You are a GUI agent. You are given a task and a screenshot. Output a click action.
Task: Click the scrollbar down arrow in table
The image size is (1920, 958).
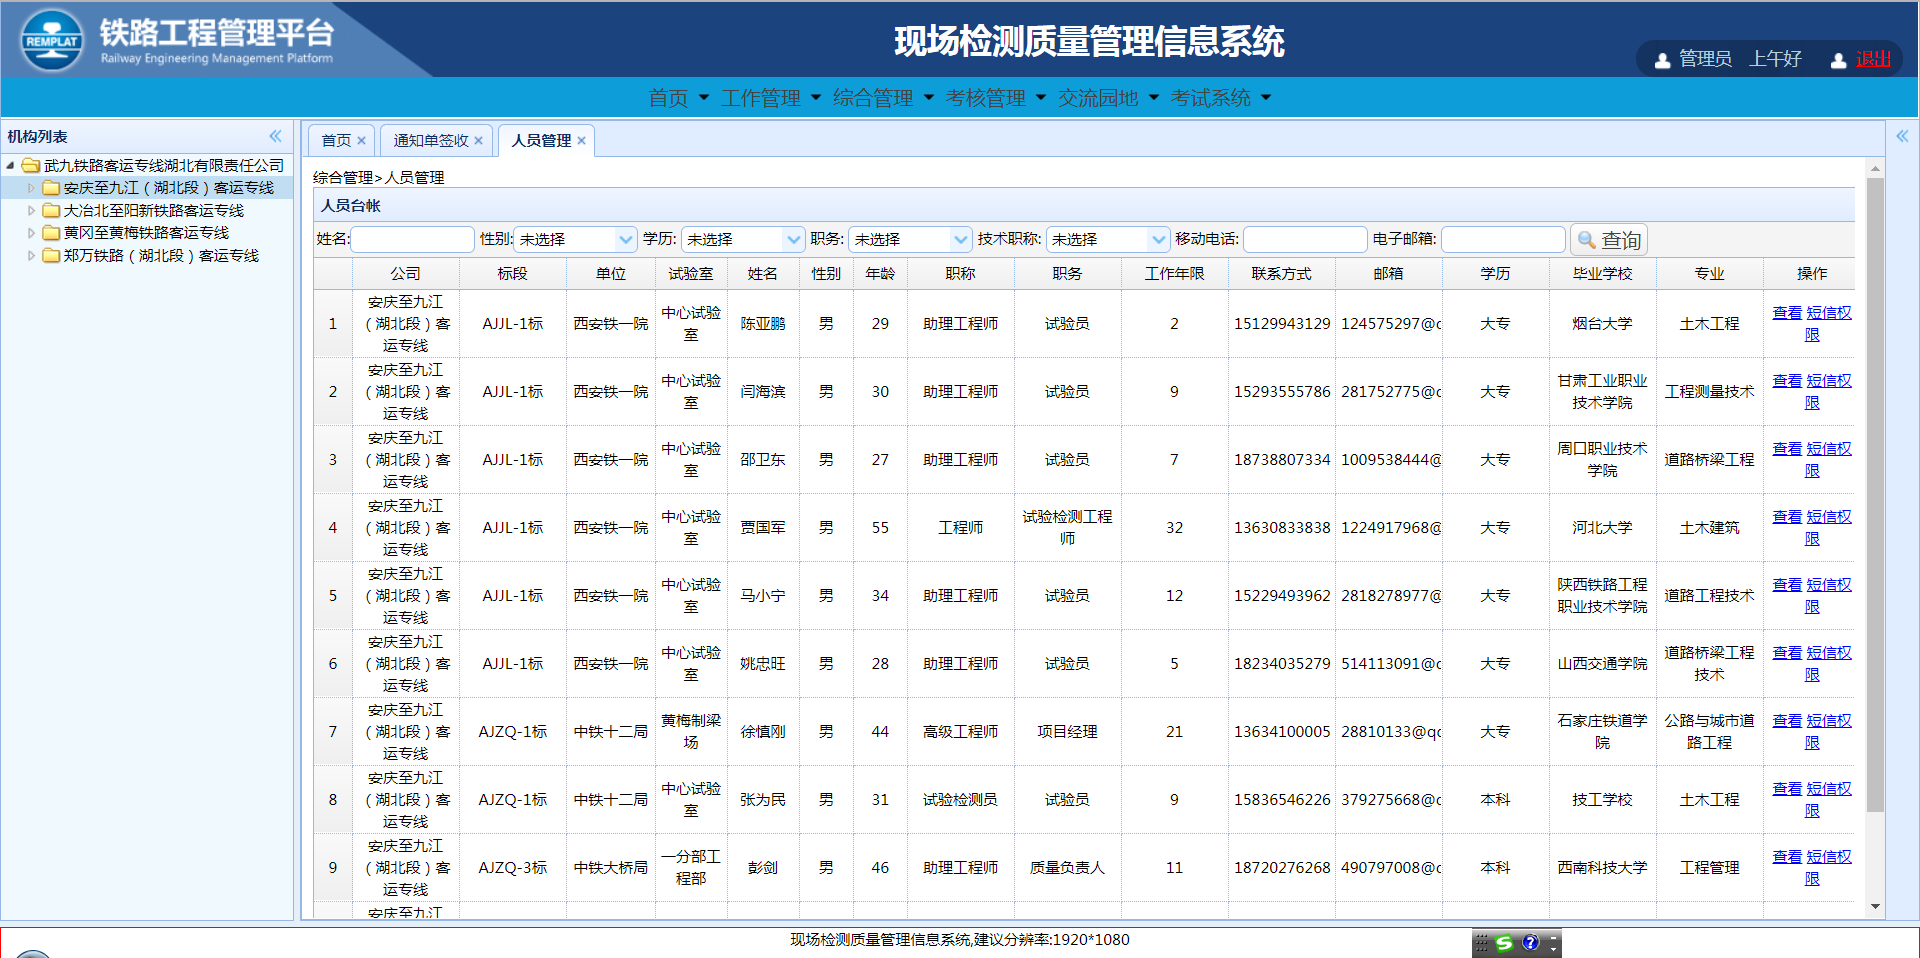1875,906
